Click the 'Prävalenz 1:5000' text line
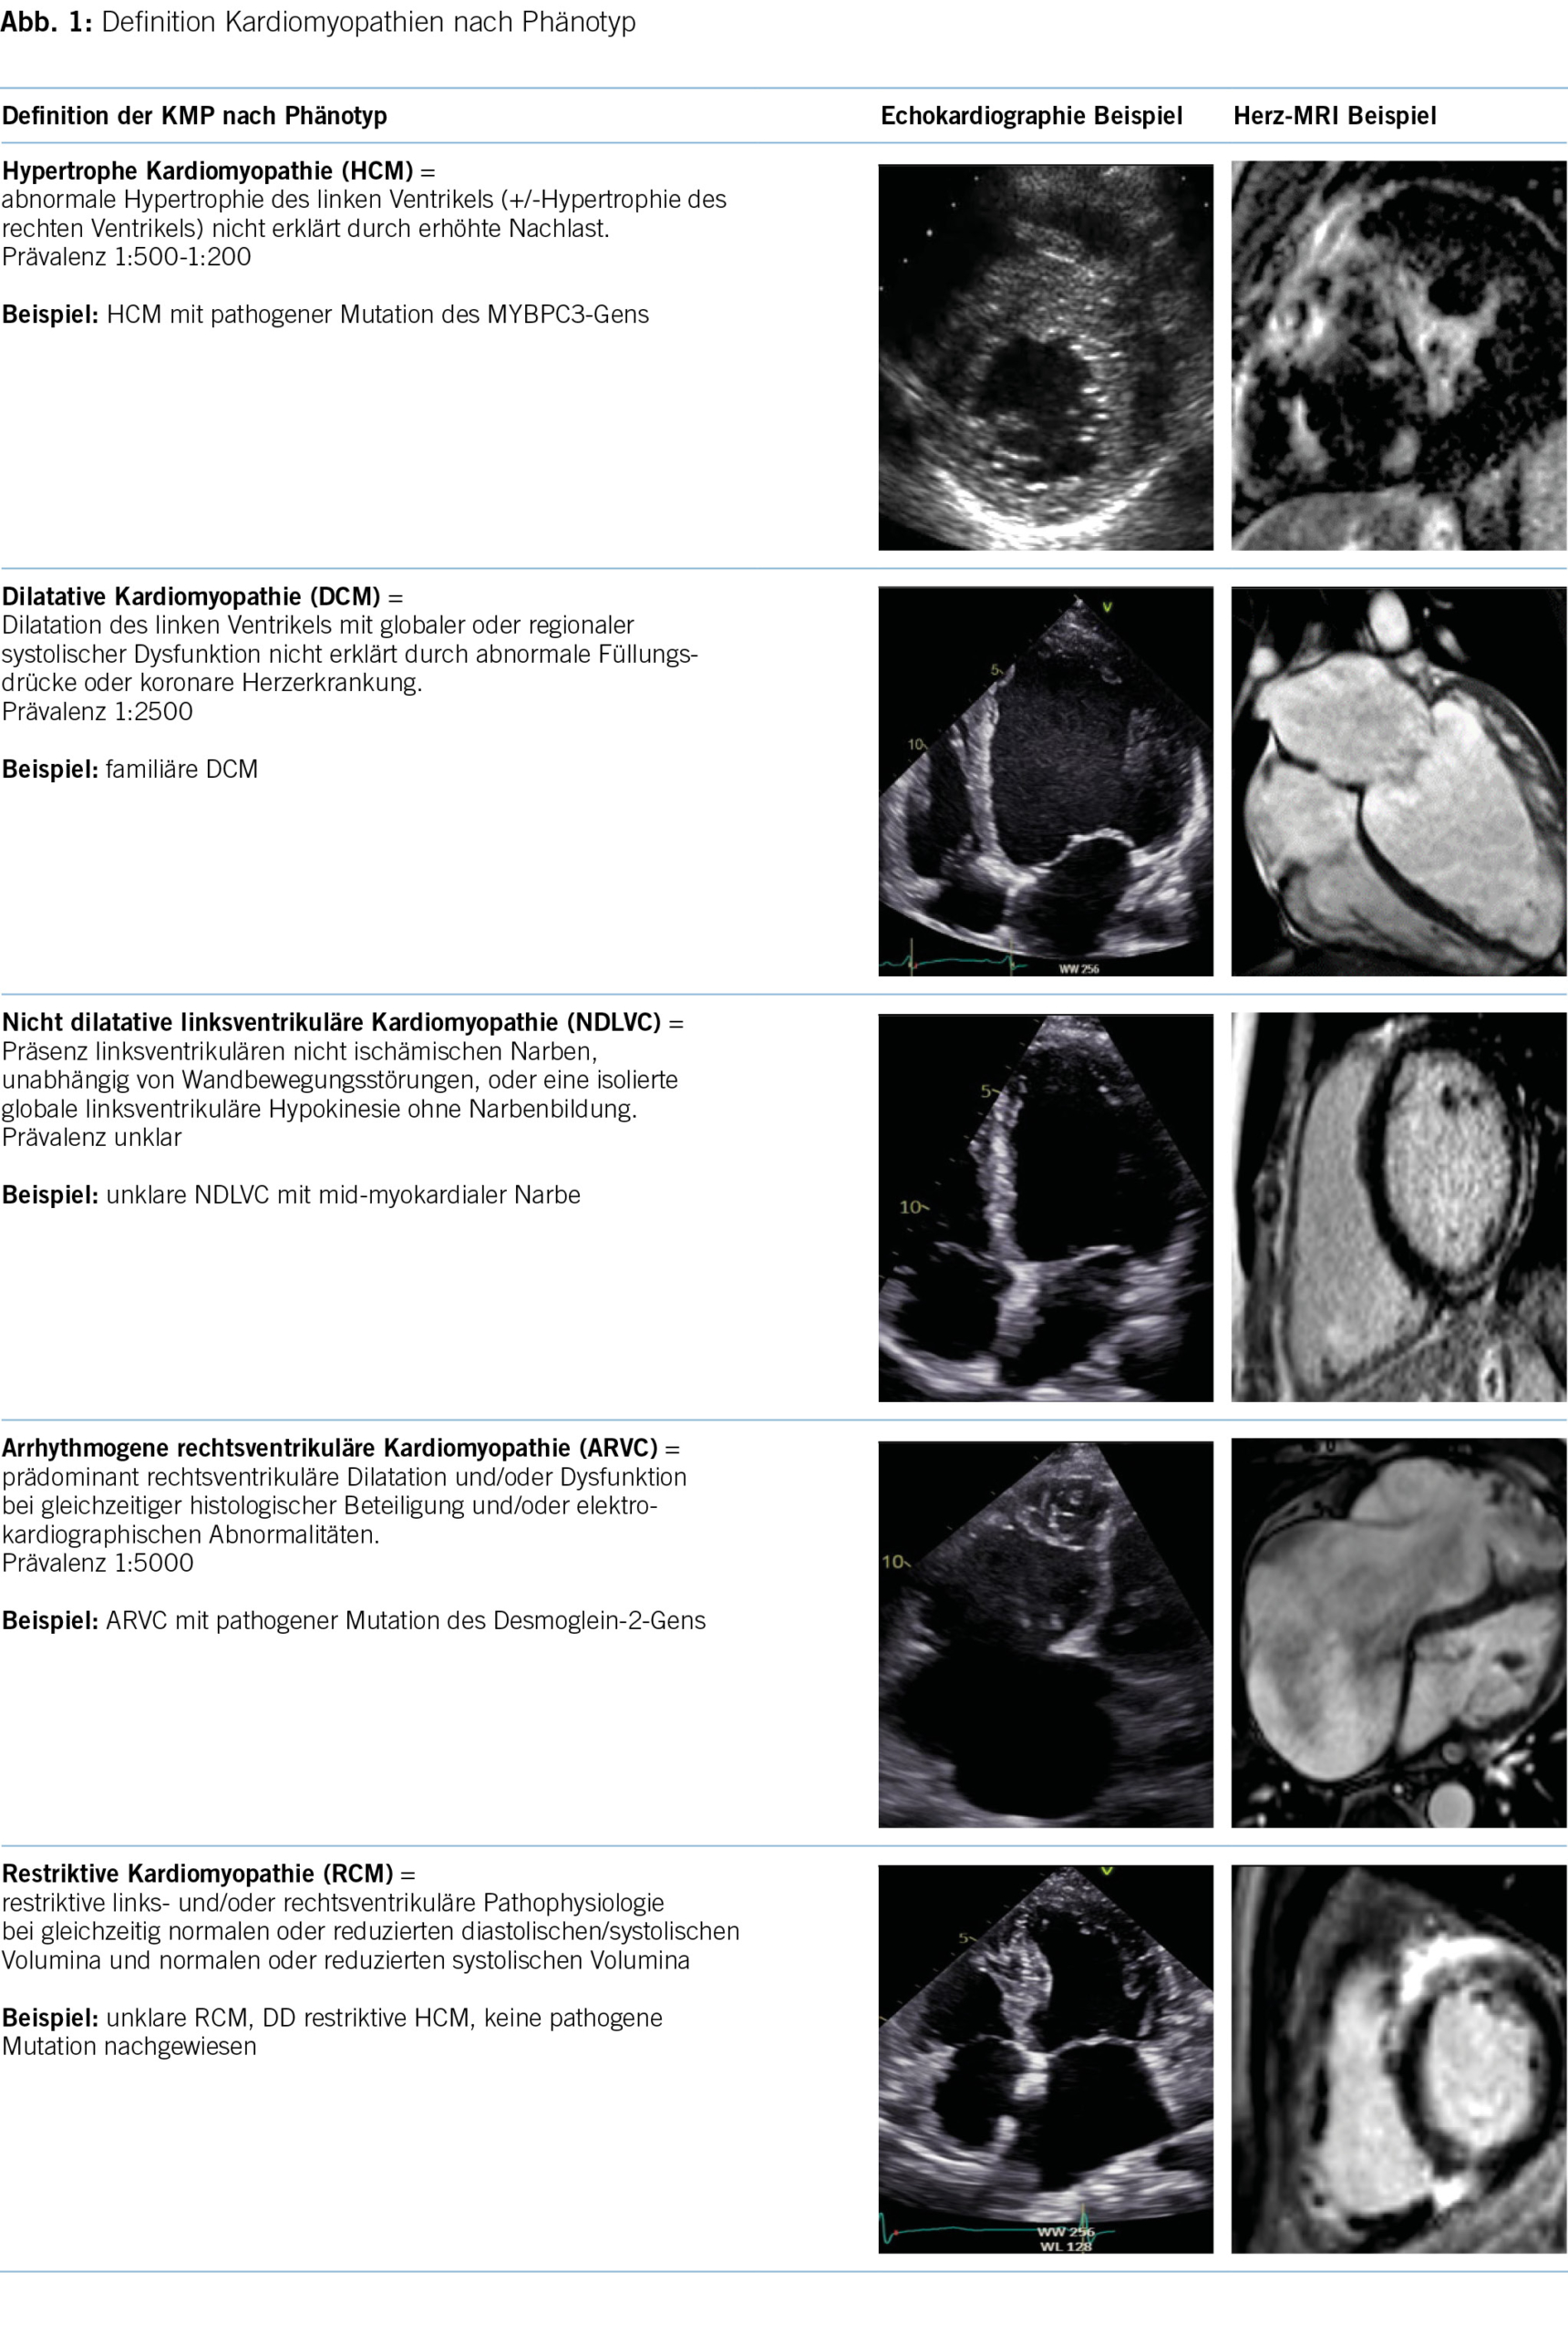Screen dimensions: 1568x2334 click(x=98, y=1563)
